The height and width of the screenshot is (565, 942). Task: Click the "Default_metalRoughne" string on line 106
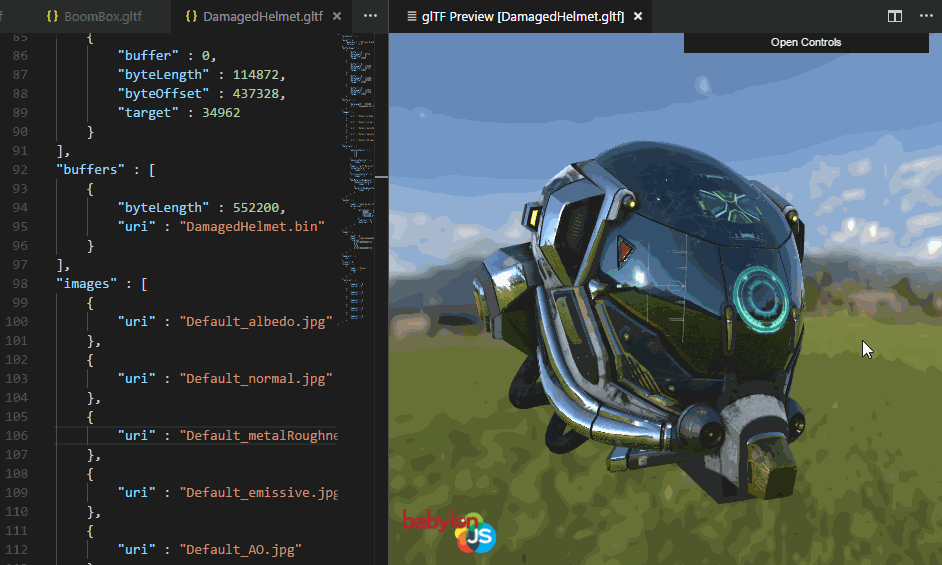pyautogui.click(x=259, y=436)
